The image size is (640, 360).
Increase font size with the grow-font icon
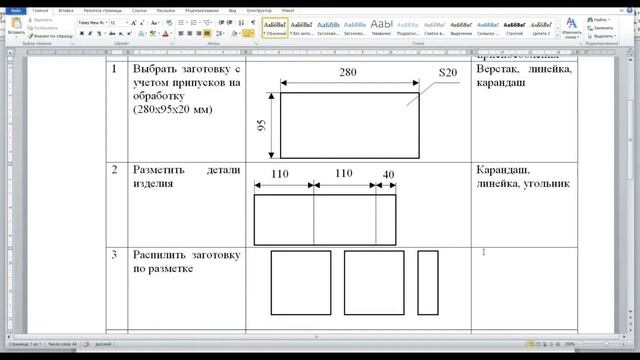(x=133, y=23)
